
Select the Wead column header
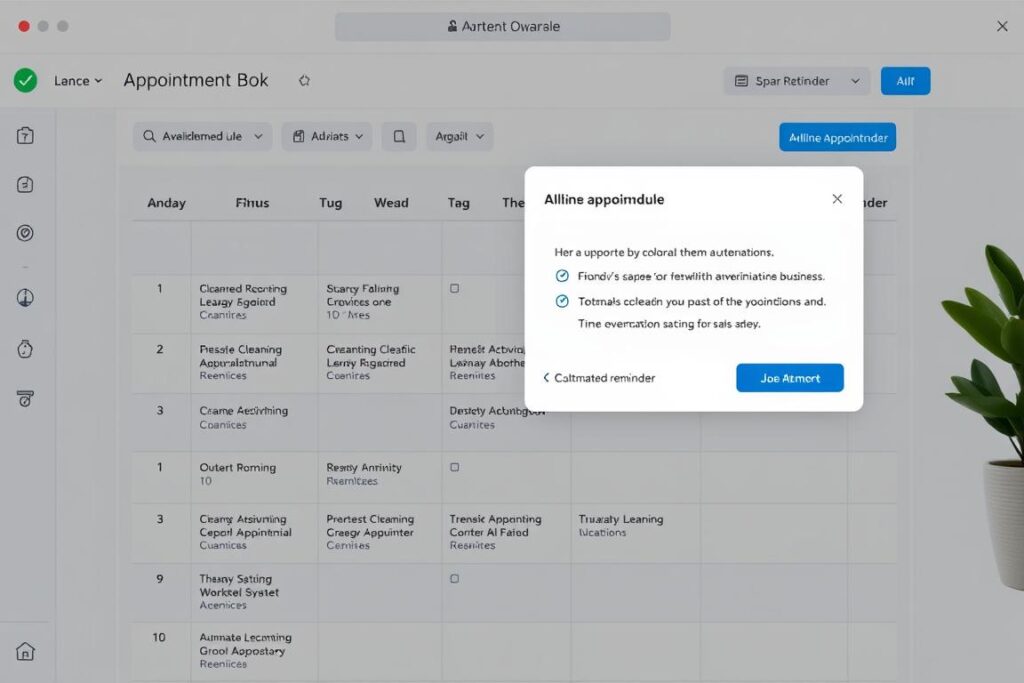pyautogui.click(x=391, y=202)
